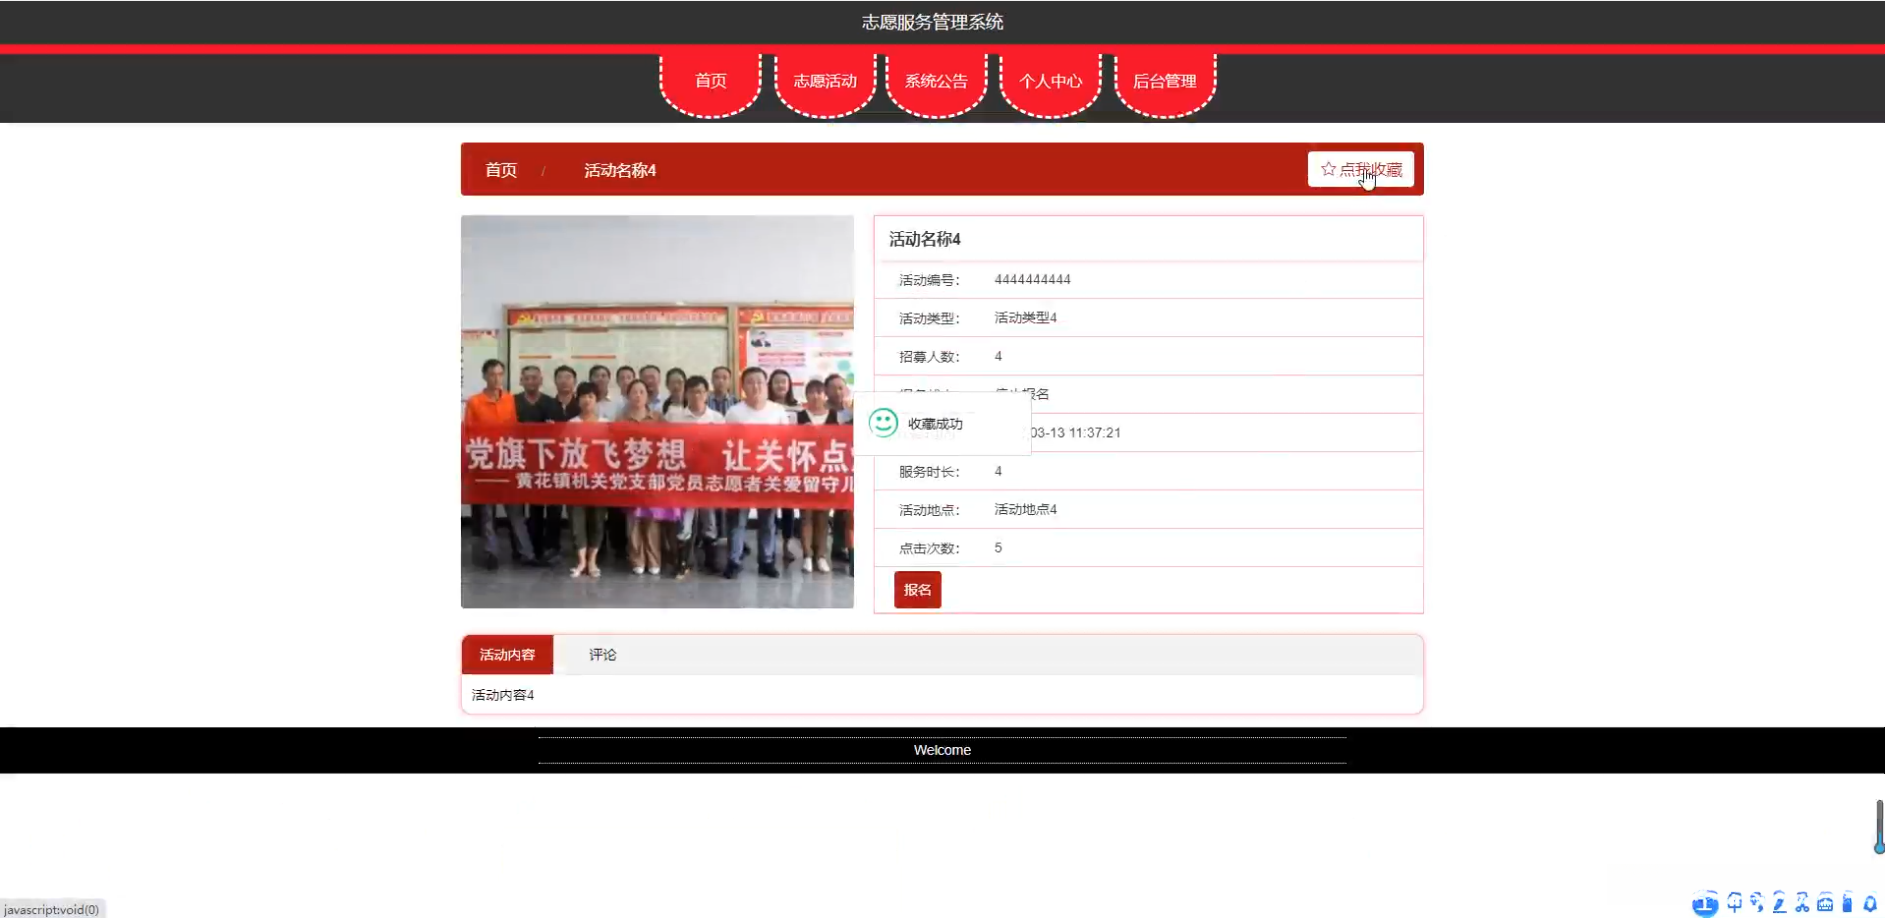Click the 活动名称4 heading in details panel
The height and width of the screenshot is (918, 1885).
pos(925,239)
